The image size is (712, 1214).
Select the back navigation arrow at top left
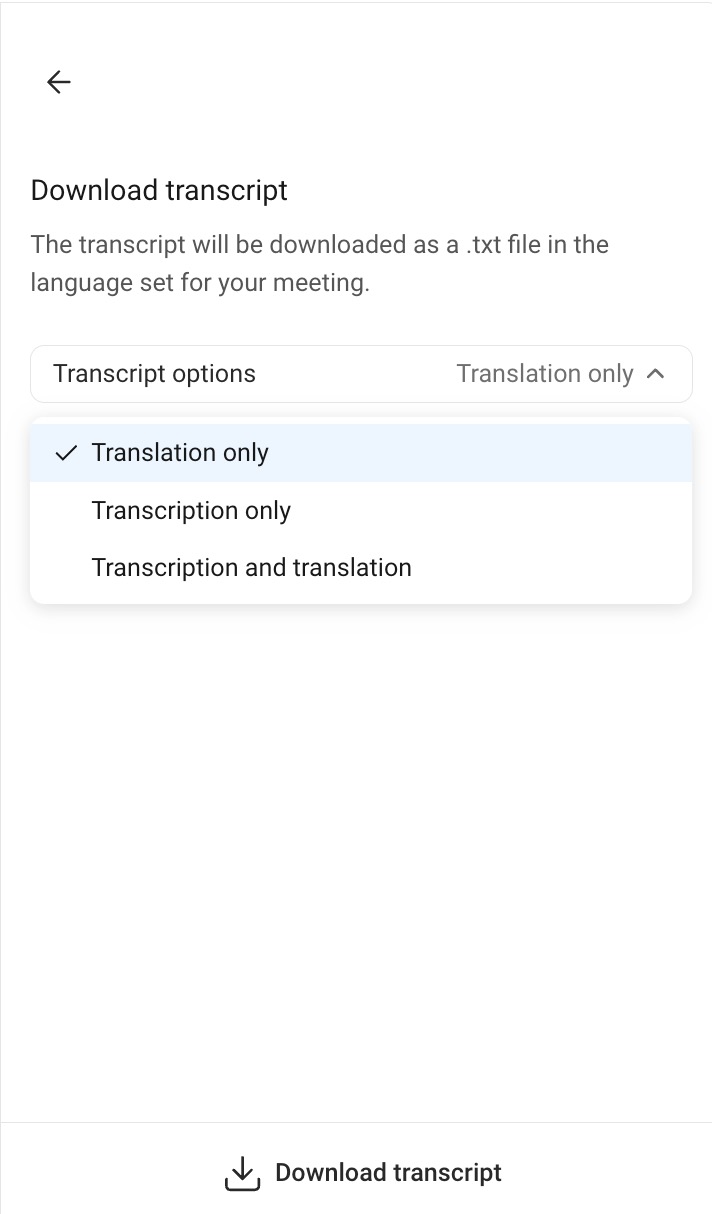[x=58, y=82]
